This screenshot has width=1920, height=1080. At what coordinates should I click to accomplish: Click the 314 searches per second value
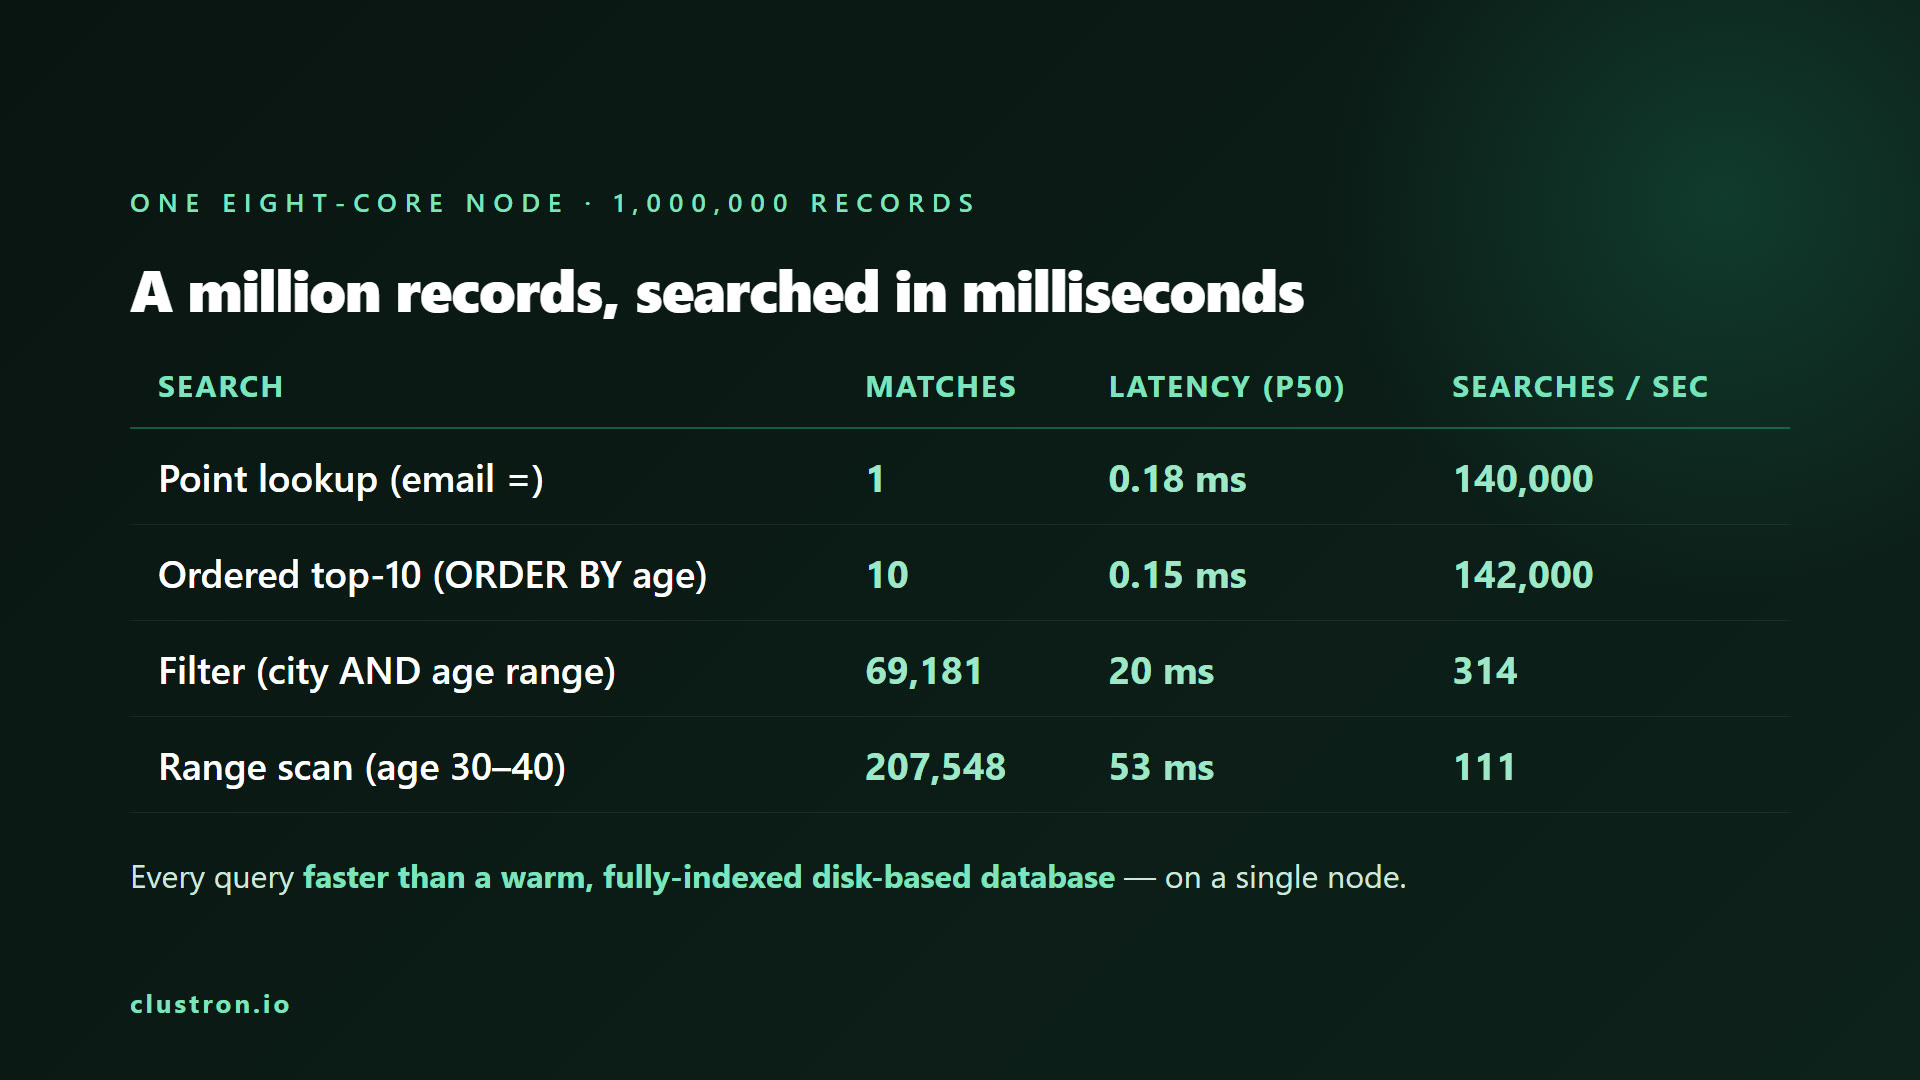click(1485, 672)
